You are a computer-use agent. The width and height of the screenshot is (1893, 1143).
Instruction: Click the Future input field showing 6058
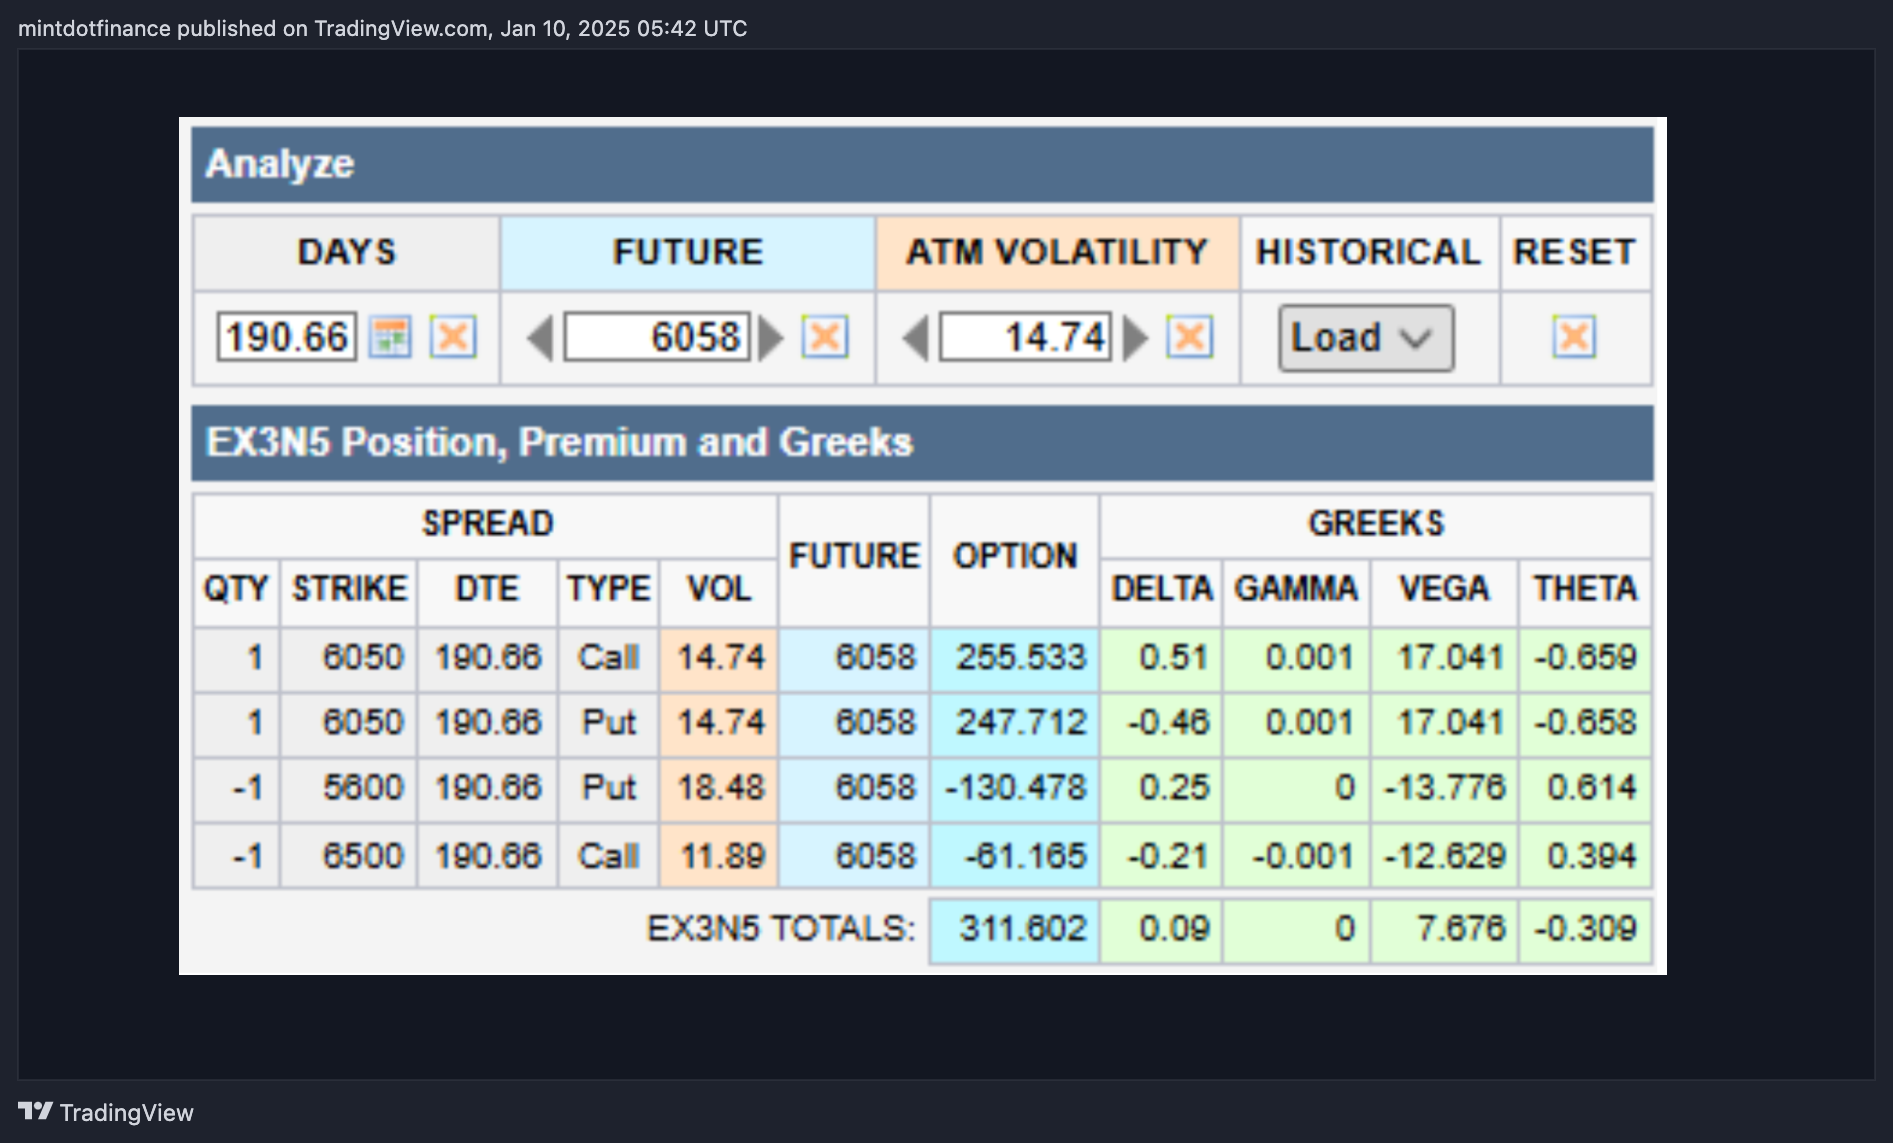tap(657, 337)
